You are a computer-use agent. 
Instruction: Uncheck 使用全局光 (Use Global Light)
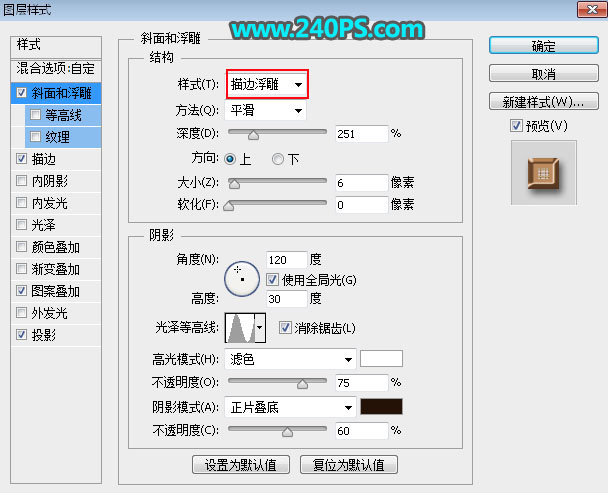[272, 279]
